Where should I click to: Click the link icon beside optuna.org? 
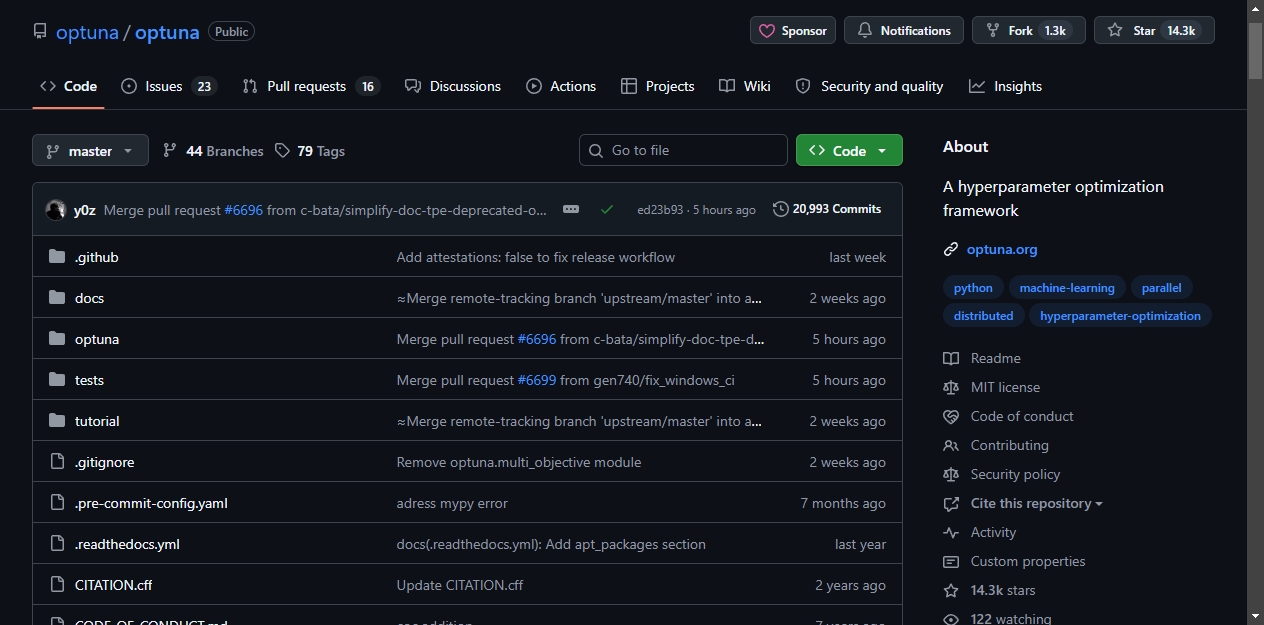[951, 250]
